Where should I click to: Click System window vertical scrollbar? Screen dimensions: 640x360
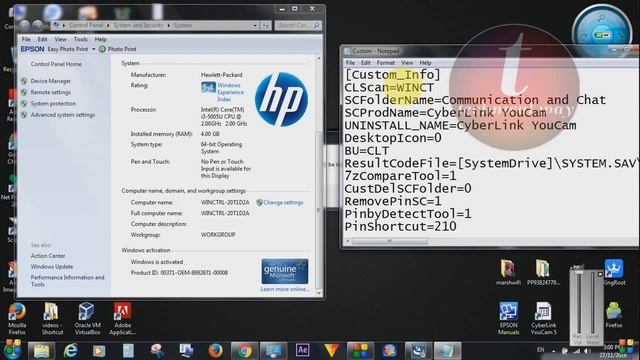tap(319, 176)
